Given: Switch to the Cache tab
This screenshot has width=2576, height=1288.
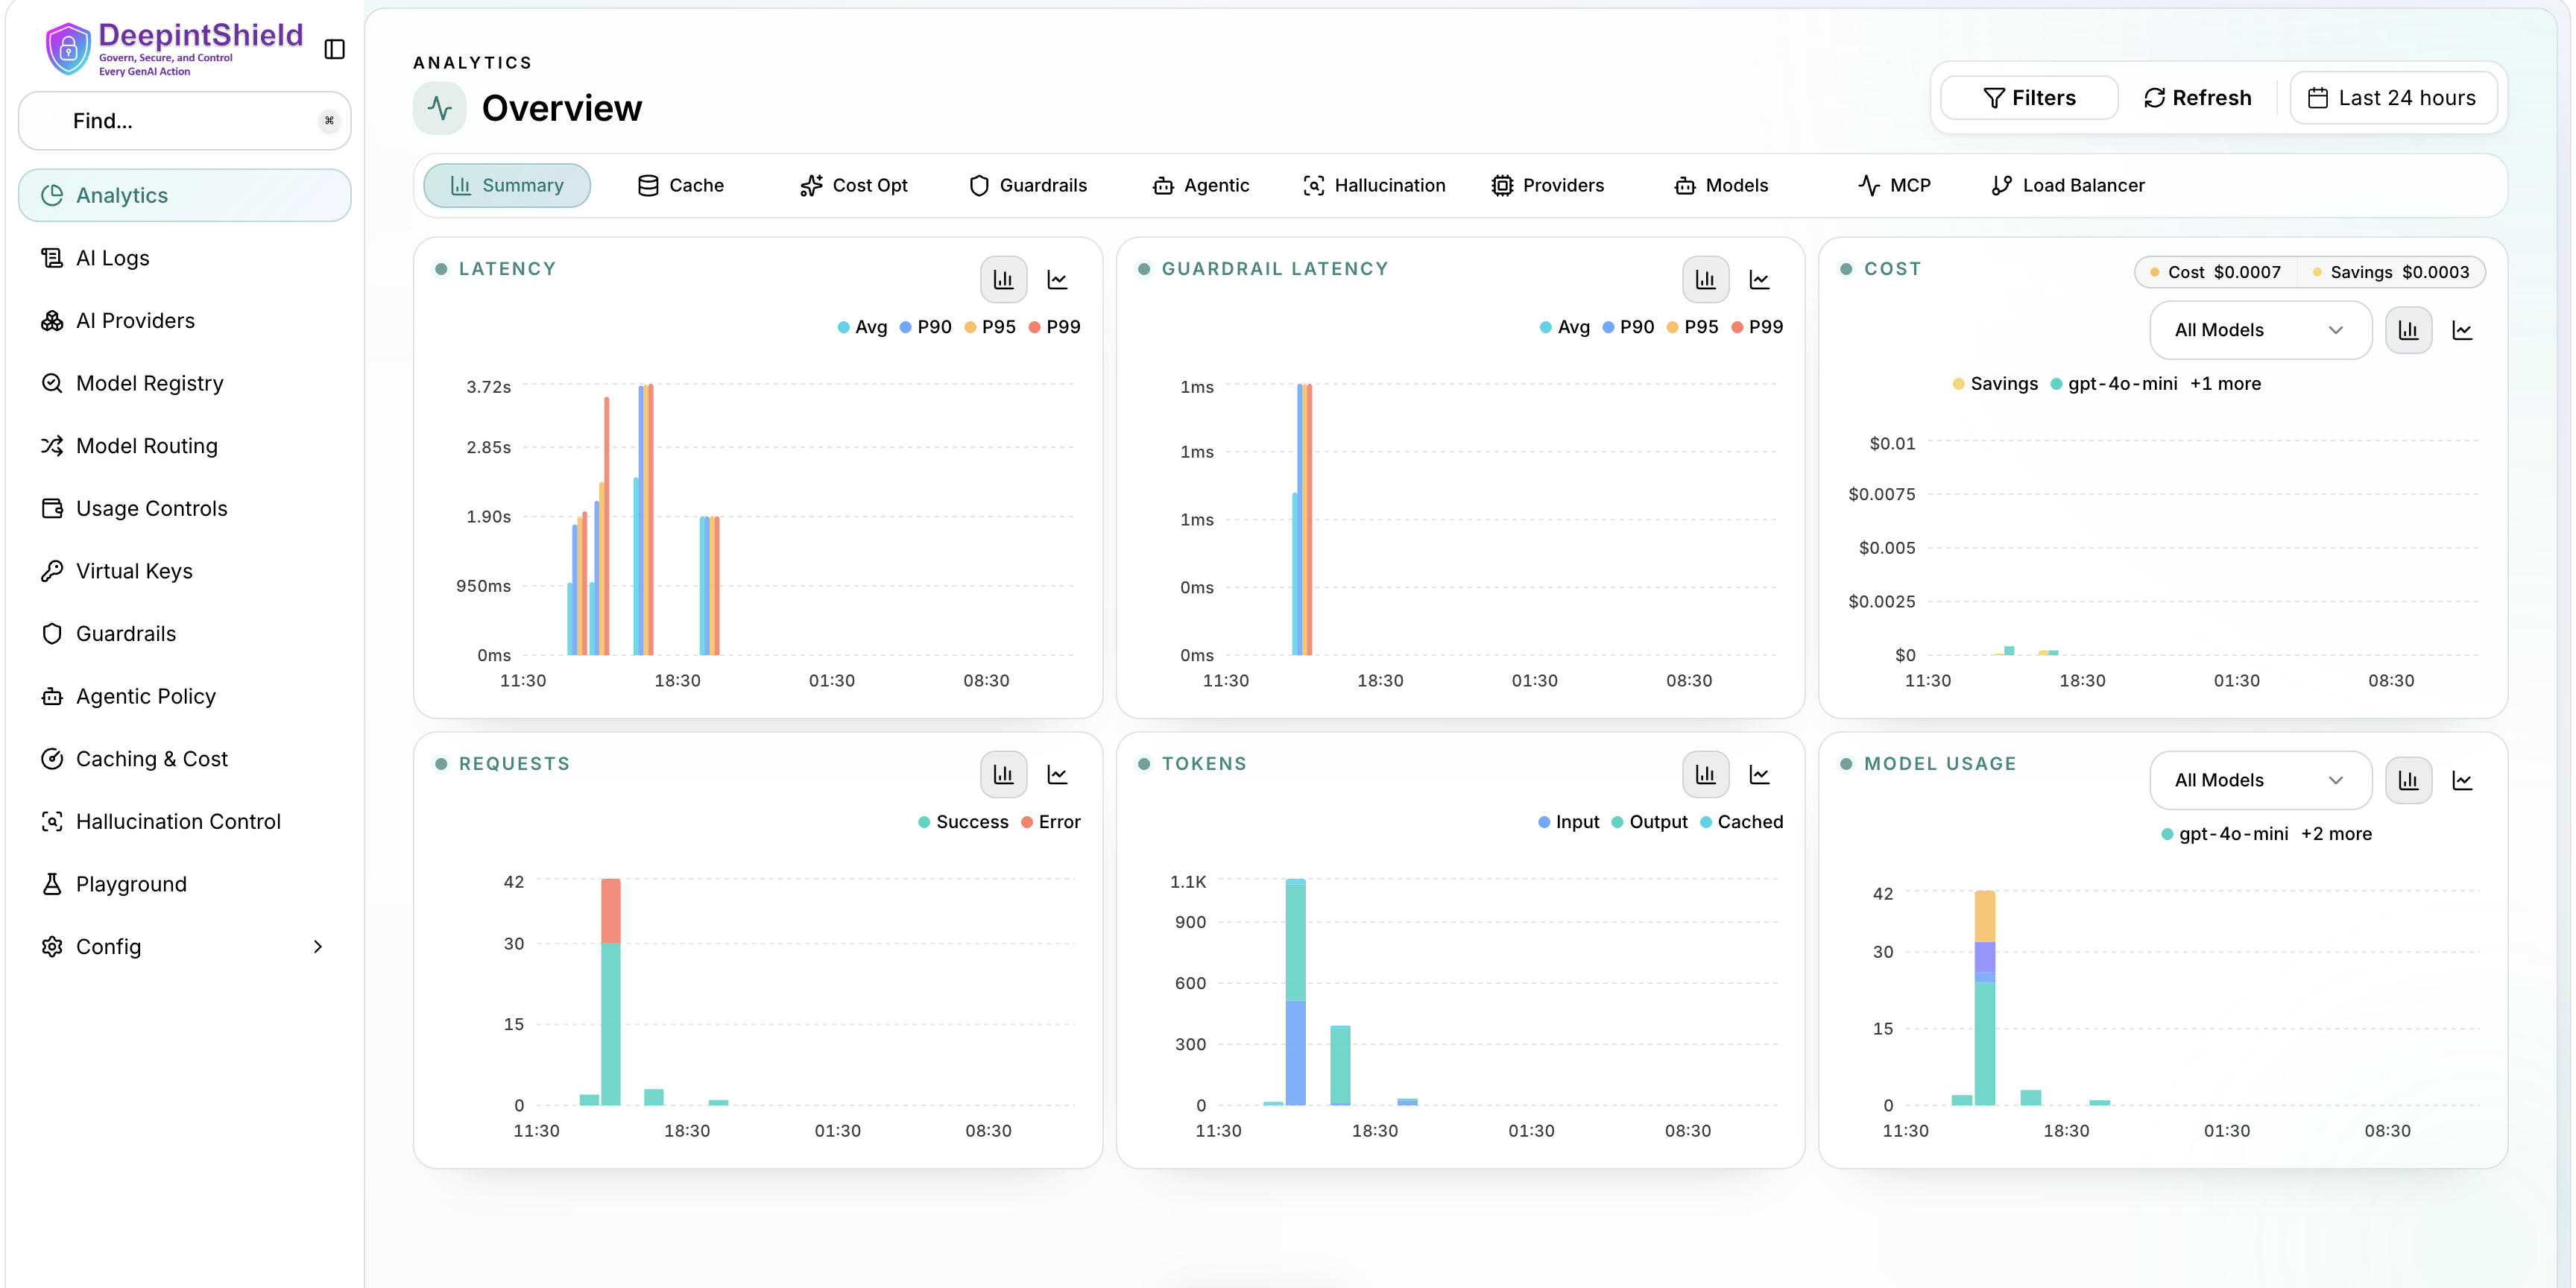Looking at the screenshot, I should point(681,186).
